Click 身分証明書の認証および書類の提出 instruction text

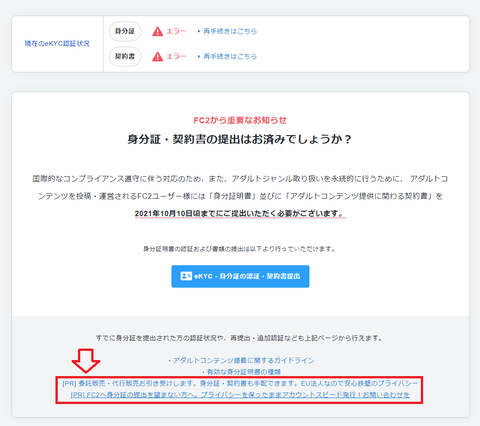240,249
